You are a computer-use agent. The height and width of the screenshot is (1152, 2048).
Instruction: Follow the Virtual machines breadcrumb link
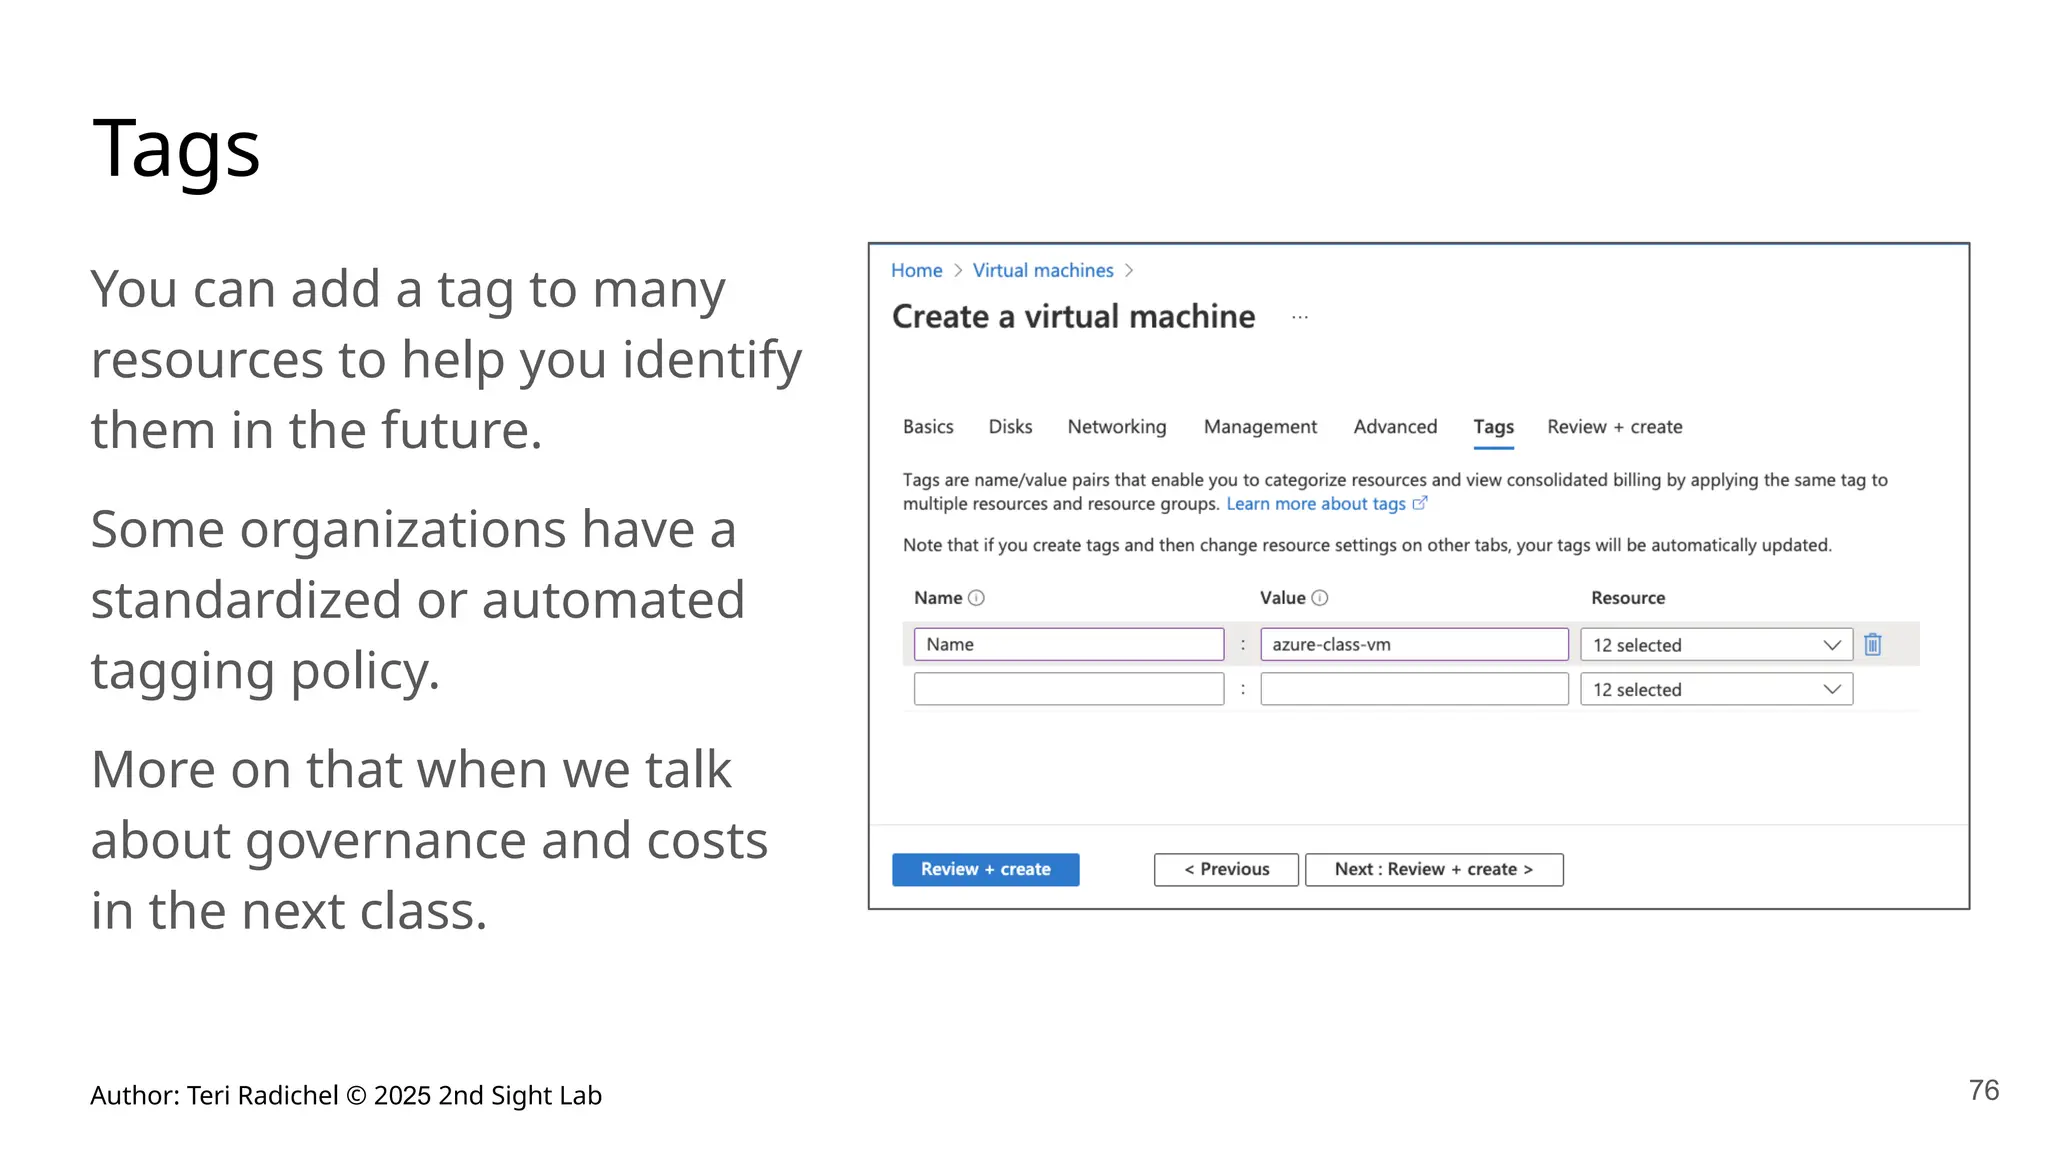click(1043, 271)
